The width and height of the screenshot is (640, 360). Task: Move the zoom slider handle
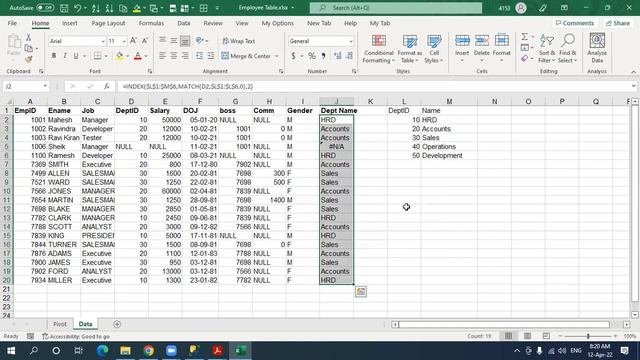tap(588, 336)
